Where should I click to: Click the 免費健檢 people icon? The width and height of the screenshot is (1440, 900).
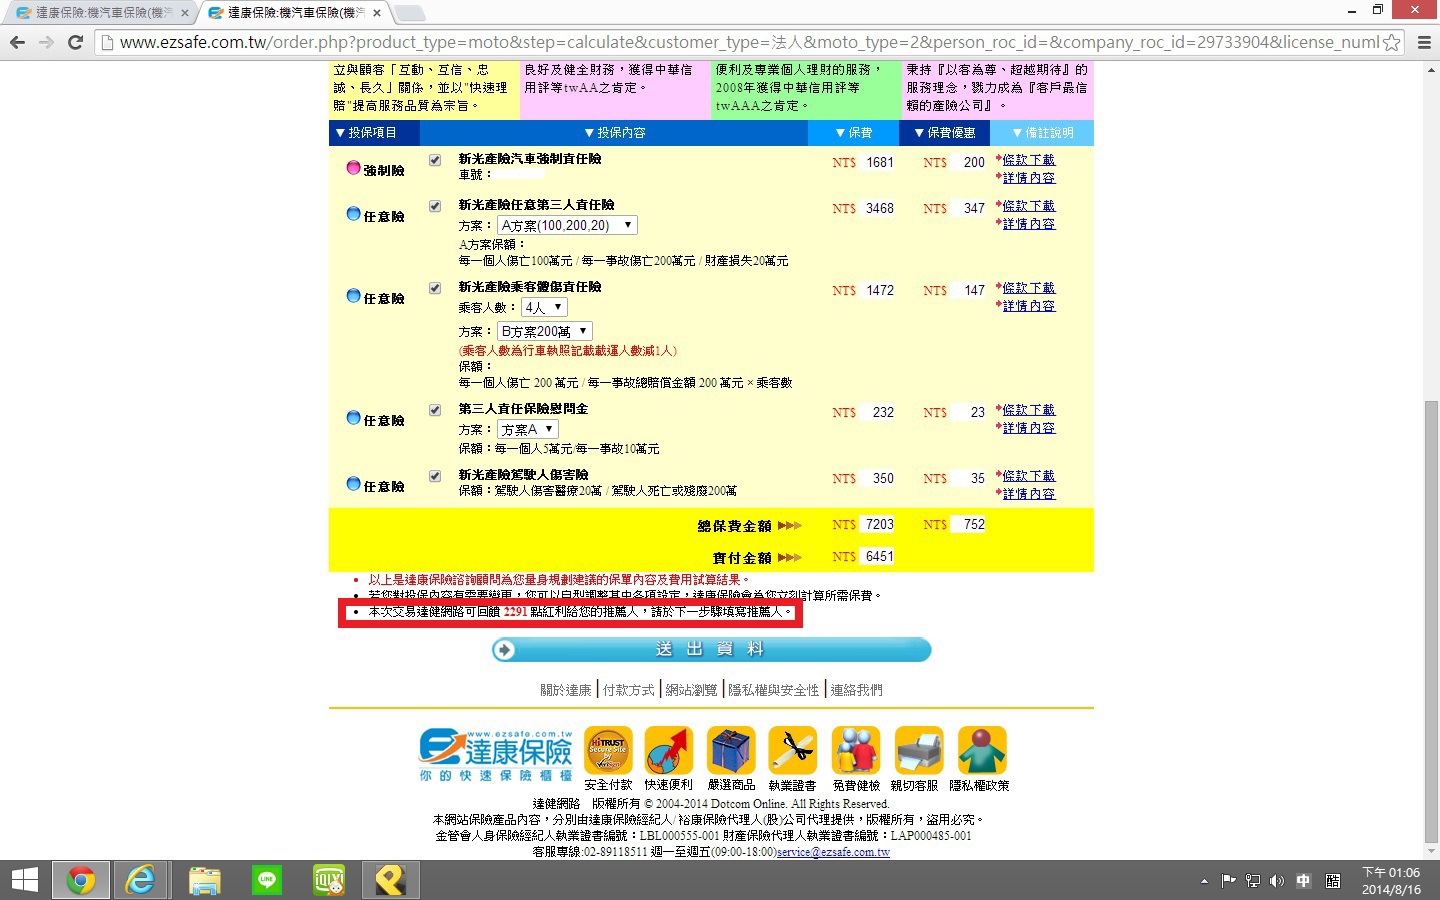pyautogui.click(x=856, y=750)
